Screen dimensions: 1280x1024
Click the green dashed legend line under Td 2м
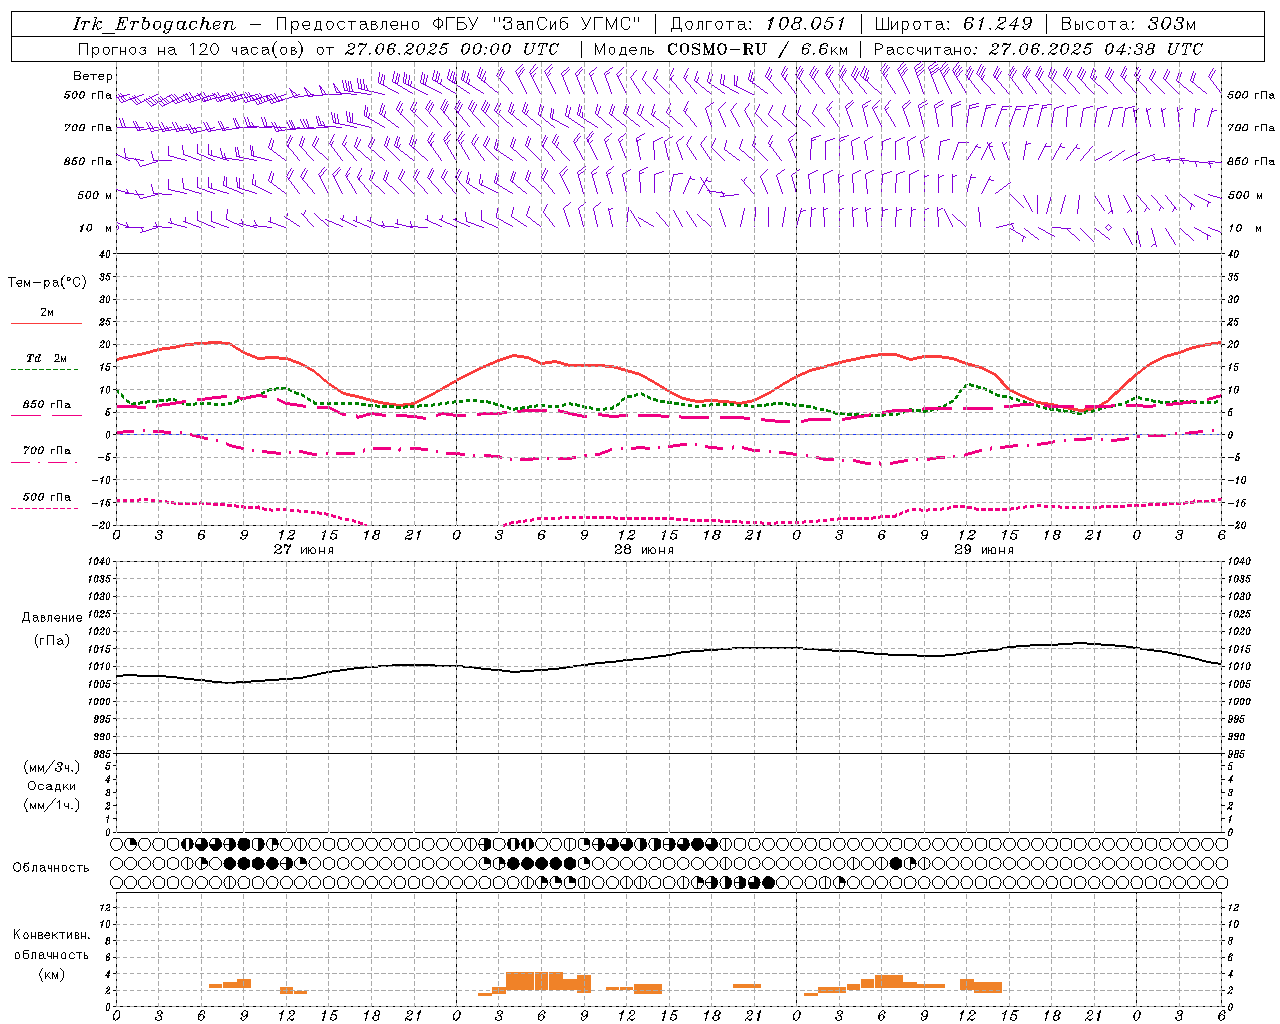tap(46, 370)
